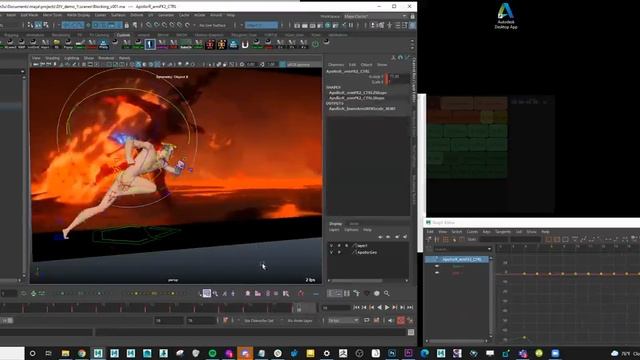
Task: Open the fps dropdown in the range bar
Action: click(x=343, y=321)
